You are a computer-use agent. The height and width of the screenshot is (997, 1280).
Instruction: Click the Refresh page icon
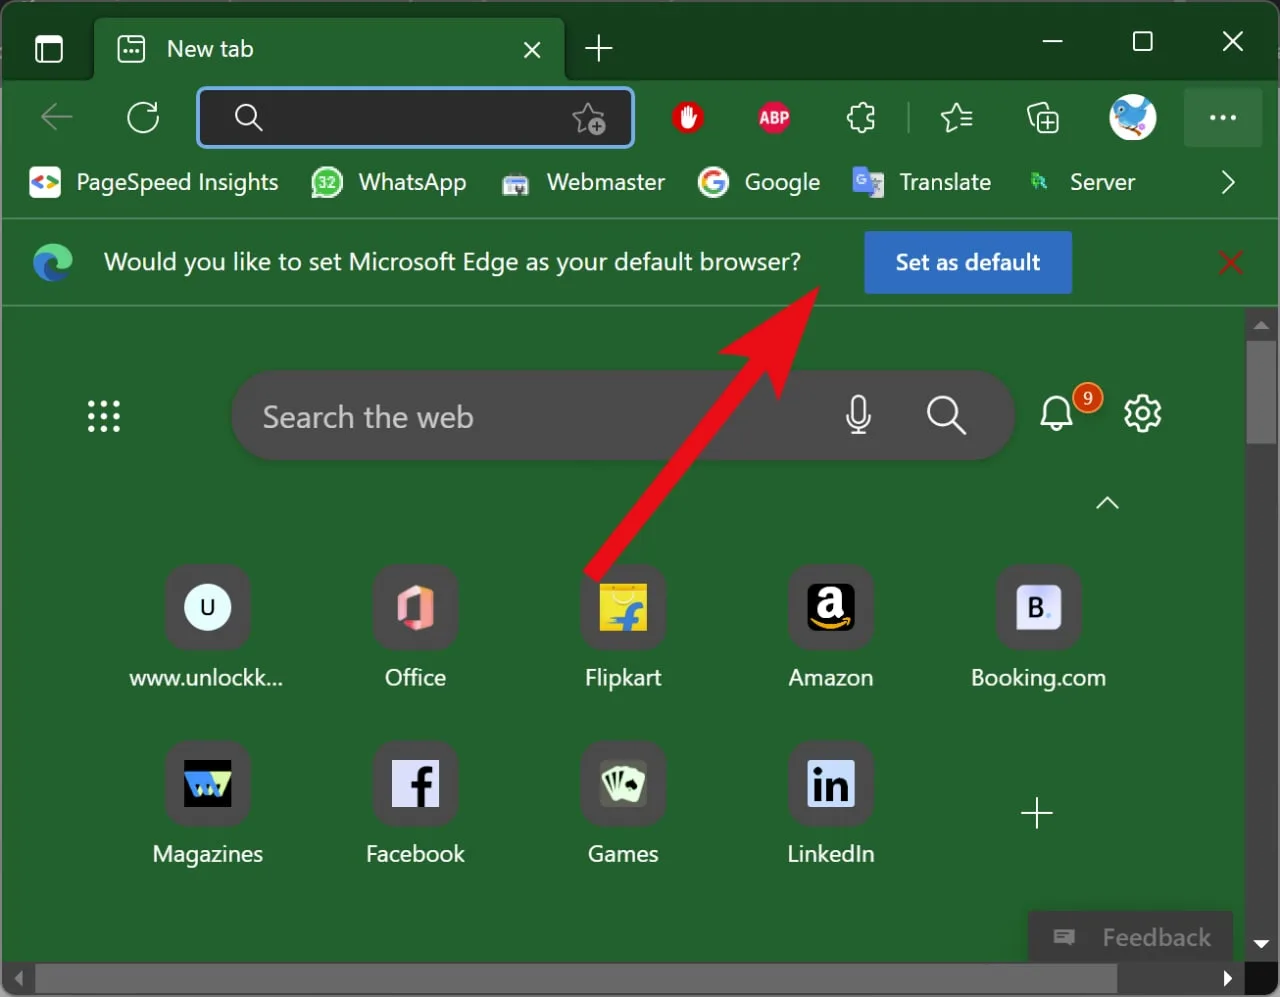[x=143, y=117]
